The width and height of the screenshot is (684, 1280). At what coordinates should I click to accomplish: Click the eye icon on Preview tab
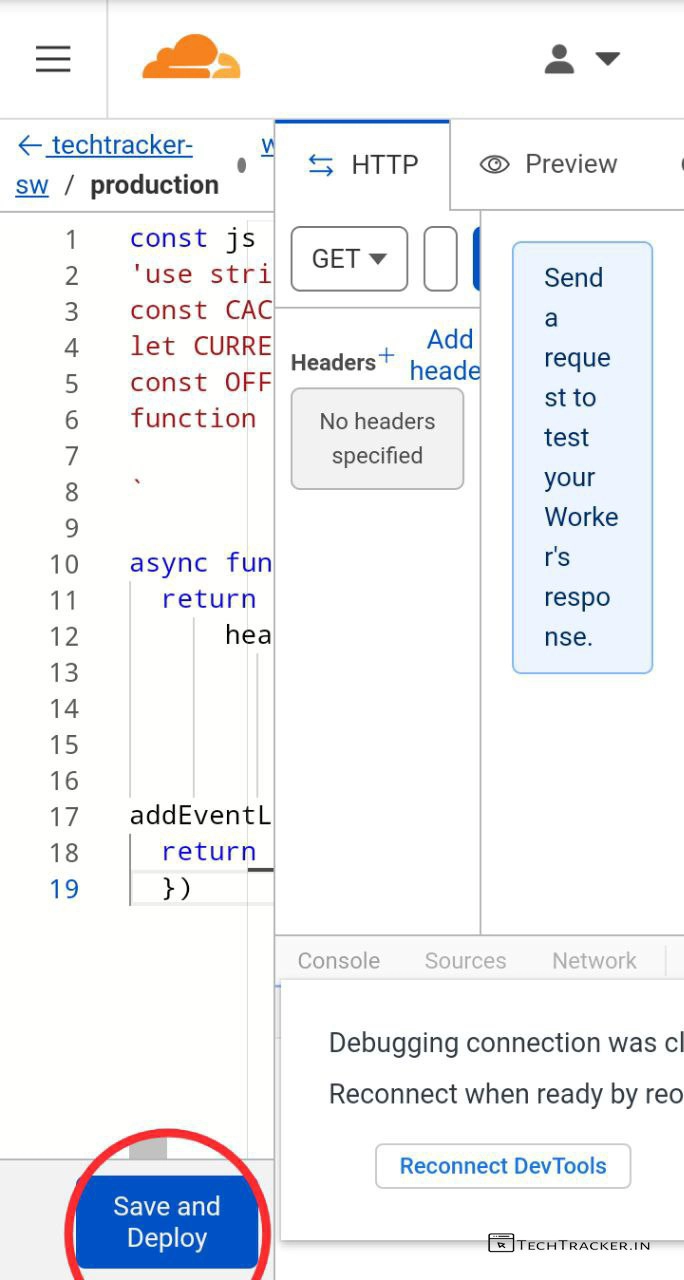(x=494, y=164)
